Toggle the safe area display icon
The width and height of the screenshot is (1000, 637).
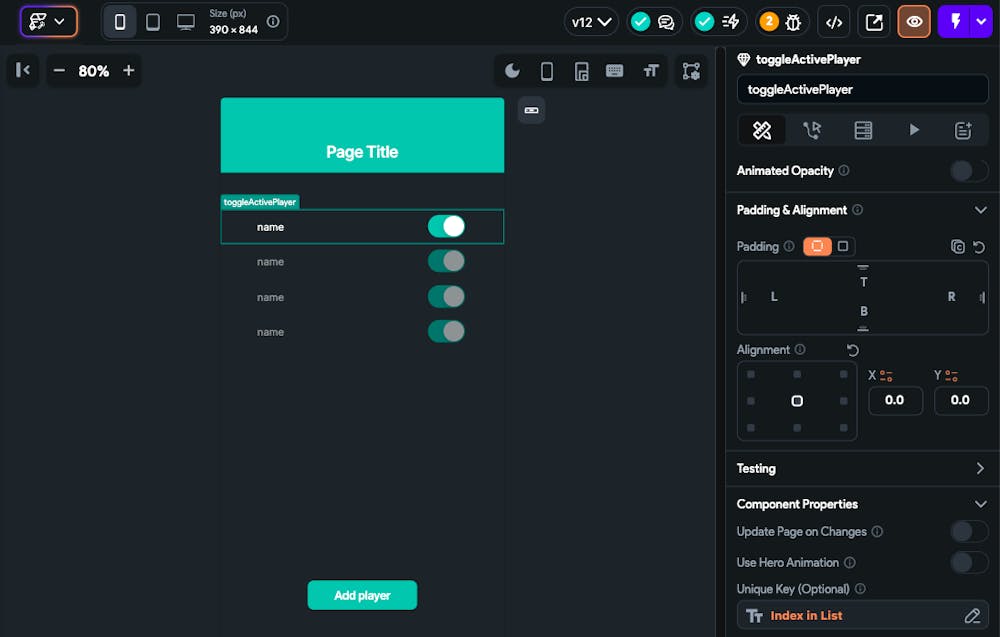coord(582,71)
